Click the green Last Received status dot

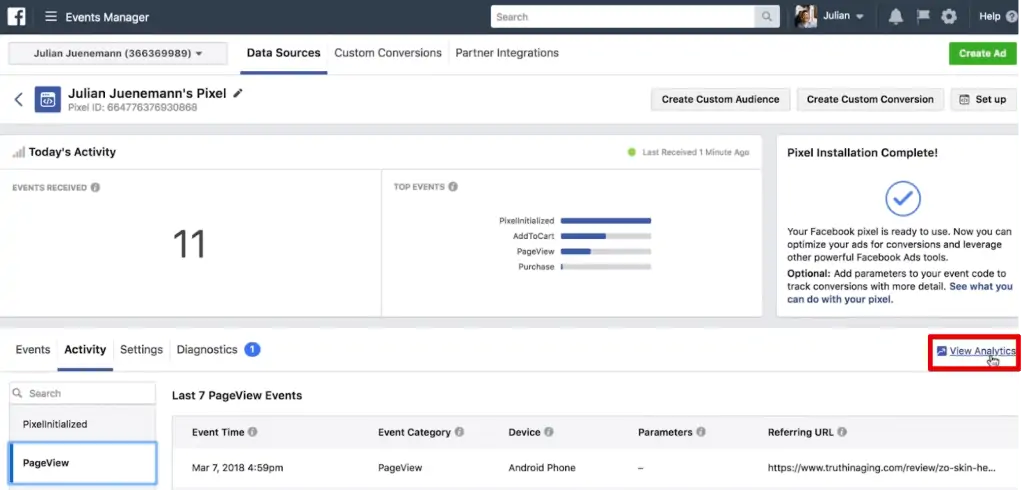[632, 152]
